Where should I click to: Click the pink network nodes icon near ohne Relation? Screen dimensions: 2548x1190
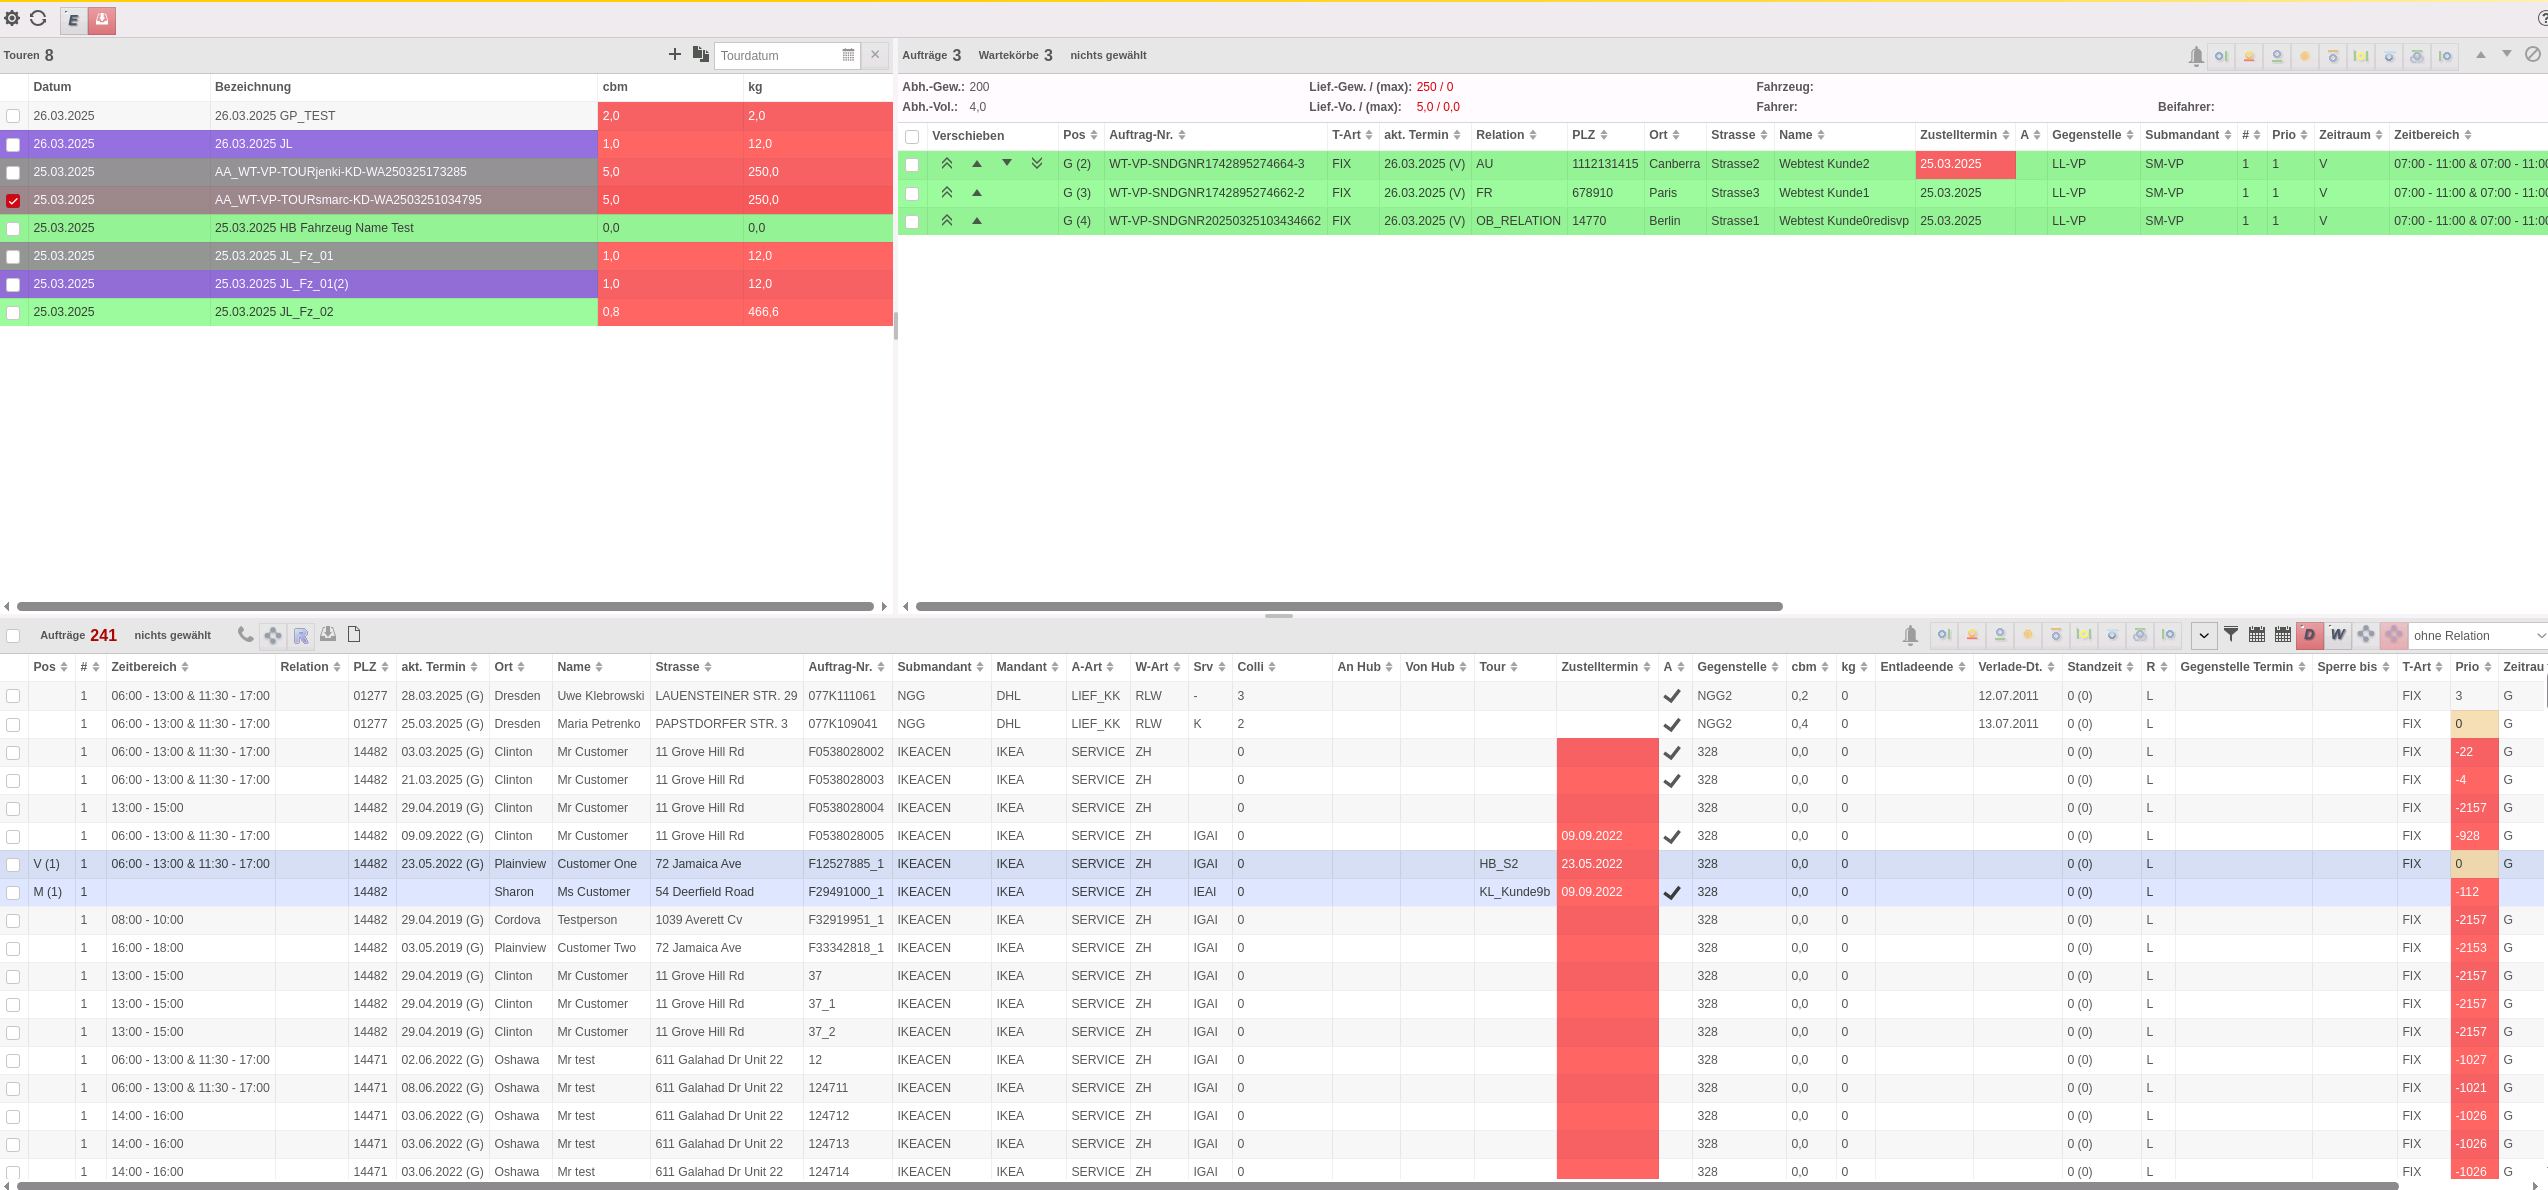(2394, 635)
